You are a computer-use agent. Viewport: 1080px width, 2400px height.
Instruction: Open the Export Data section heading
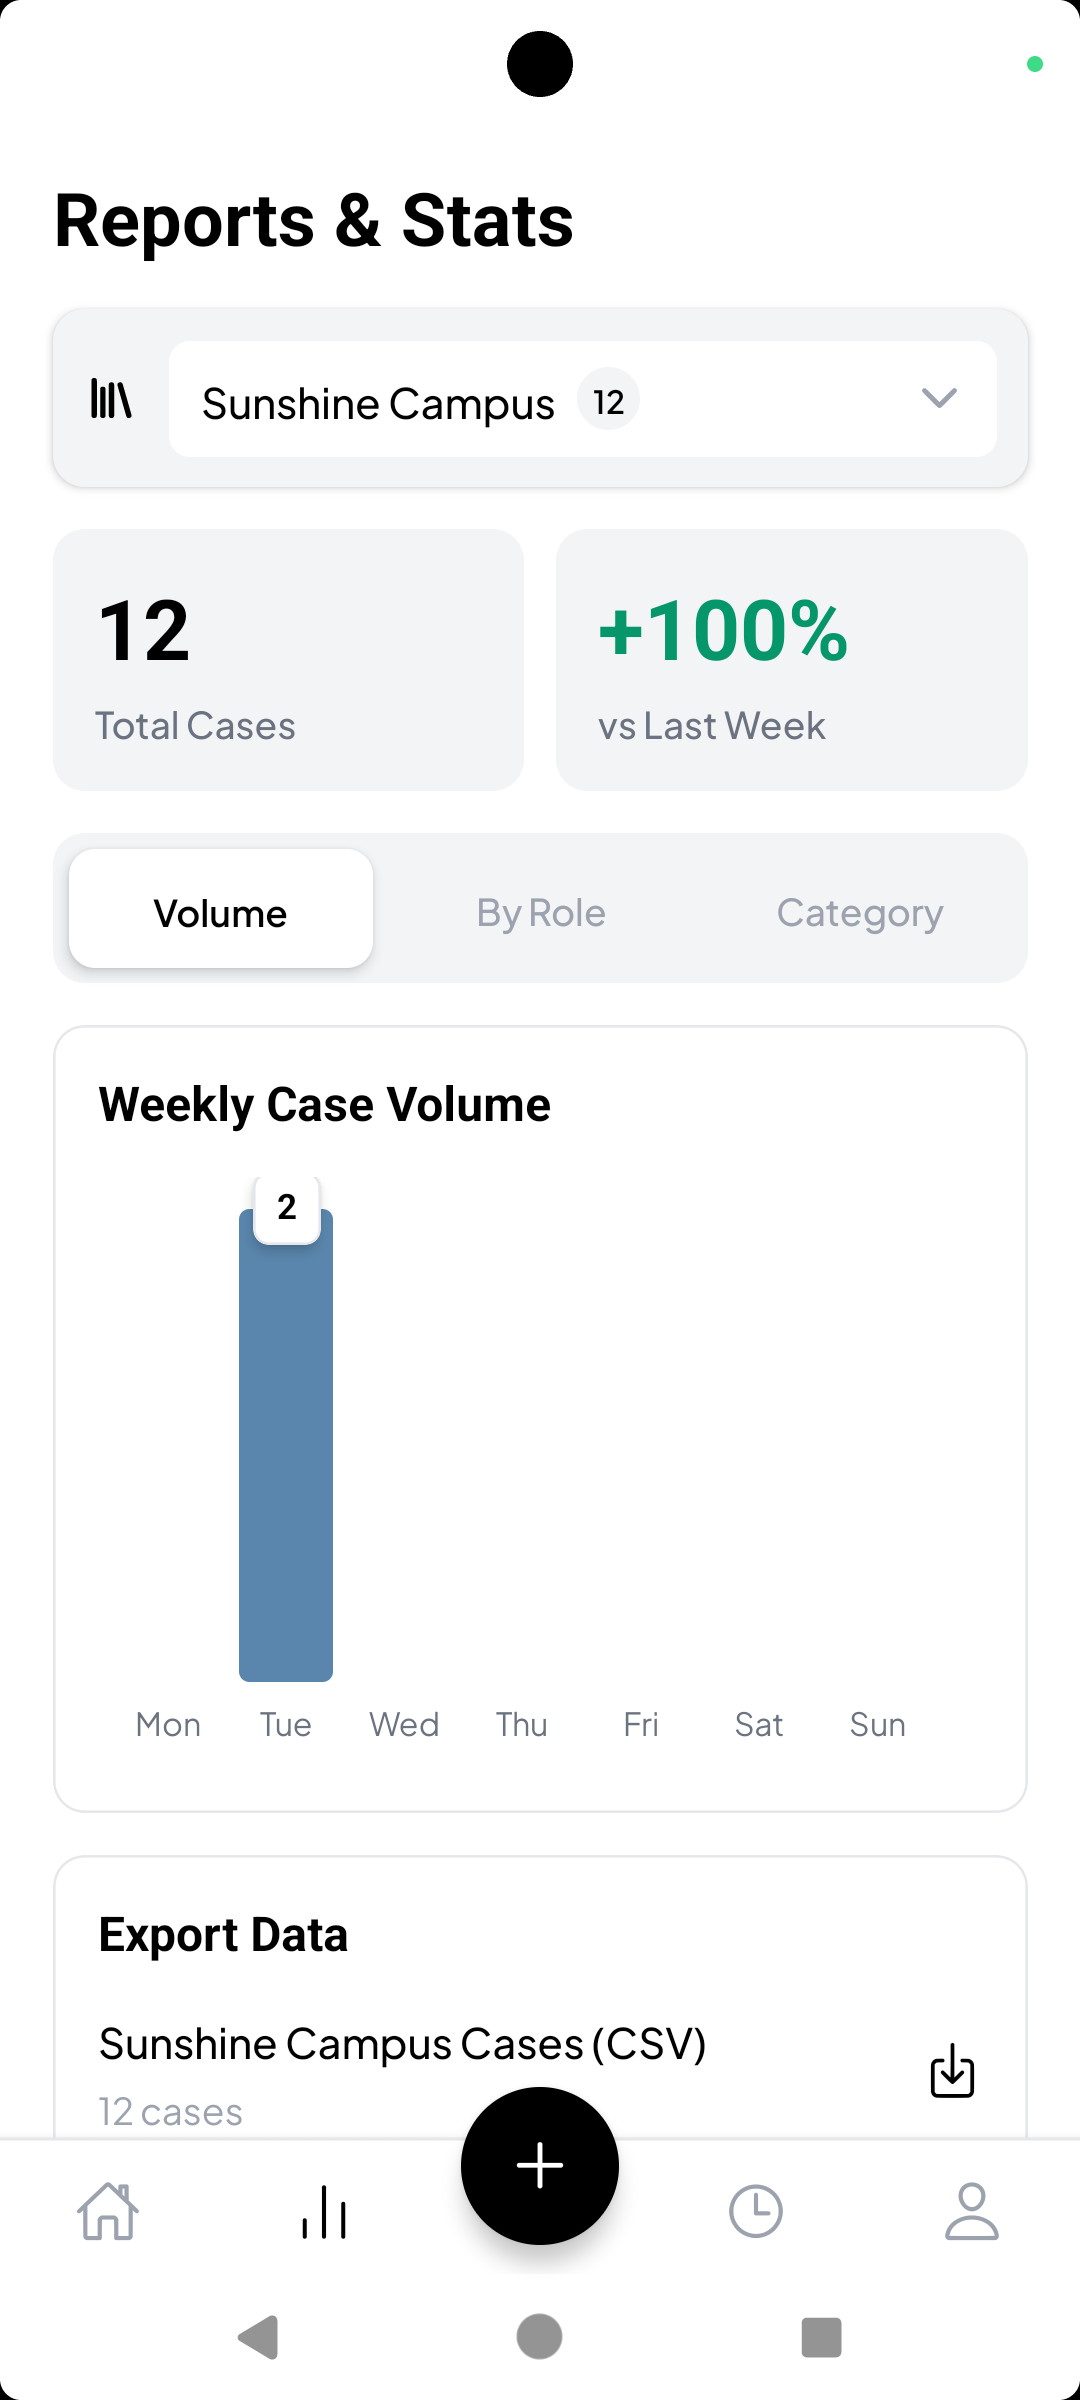223,1933
